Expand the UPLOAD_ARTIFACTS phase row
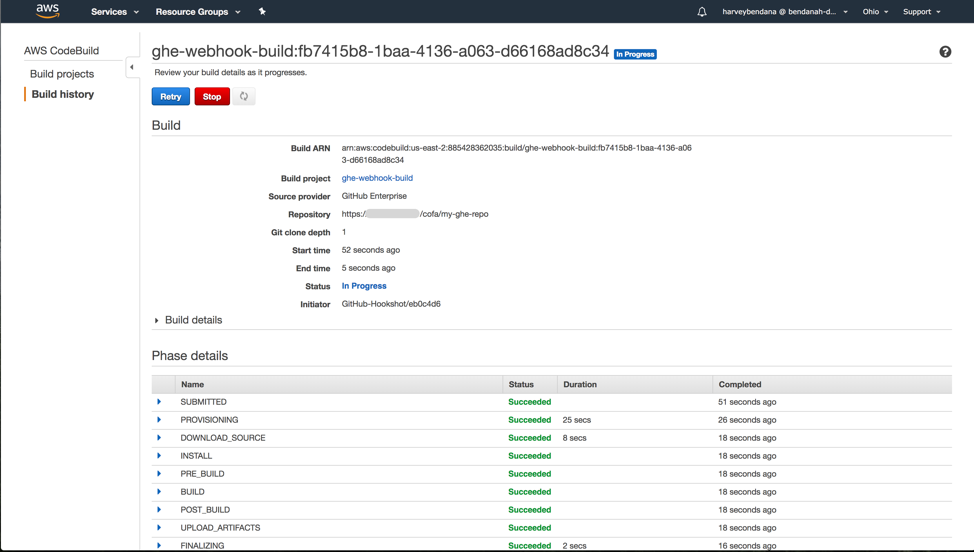 click(159, 528)
